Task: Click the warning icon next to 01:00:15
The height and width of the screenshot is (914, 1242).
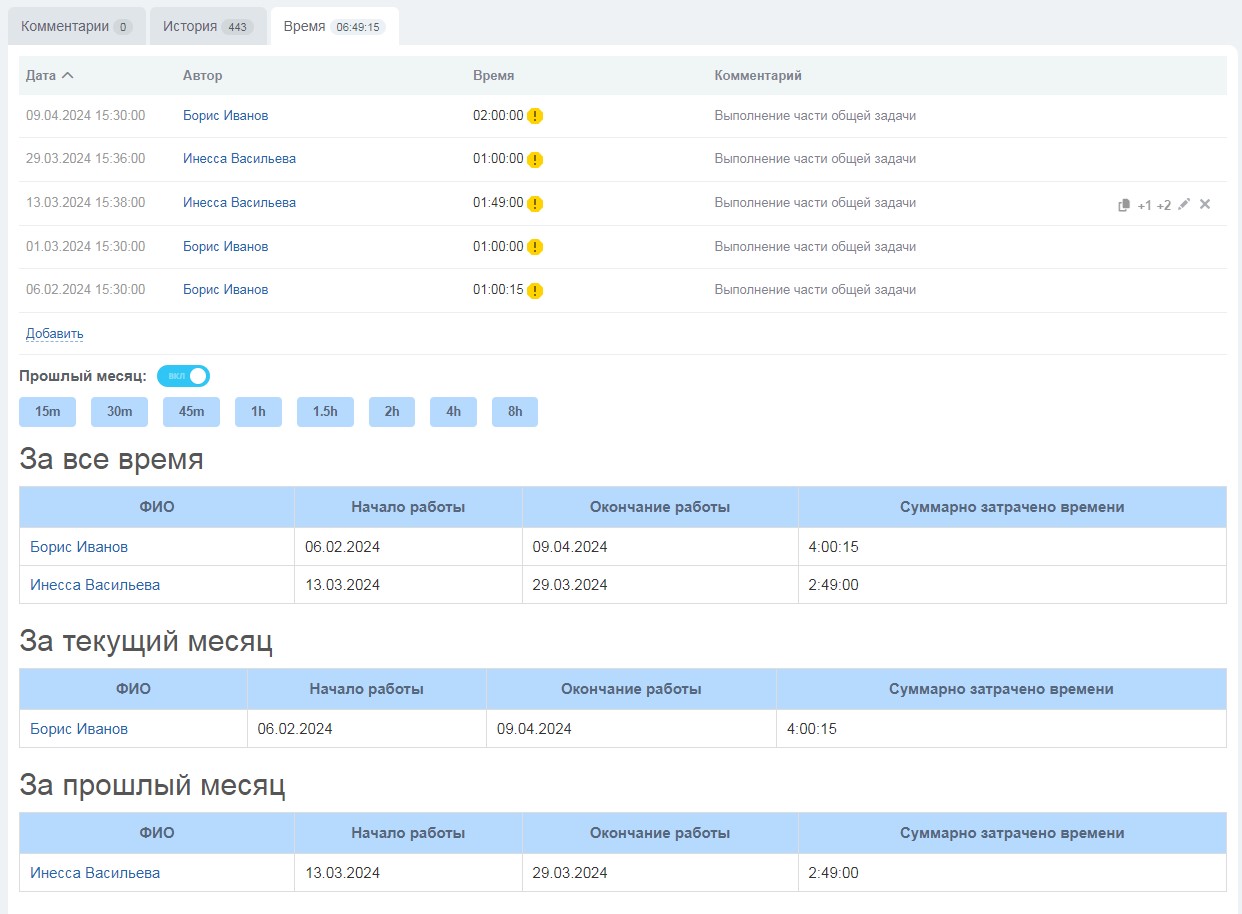Action: pyautogui.click(x=535, y=291)
